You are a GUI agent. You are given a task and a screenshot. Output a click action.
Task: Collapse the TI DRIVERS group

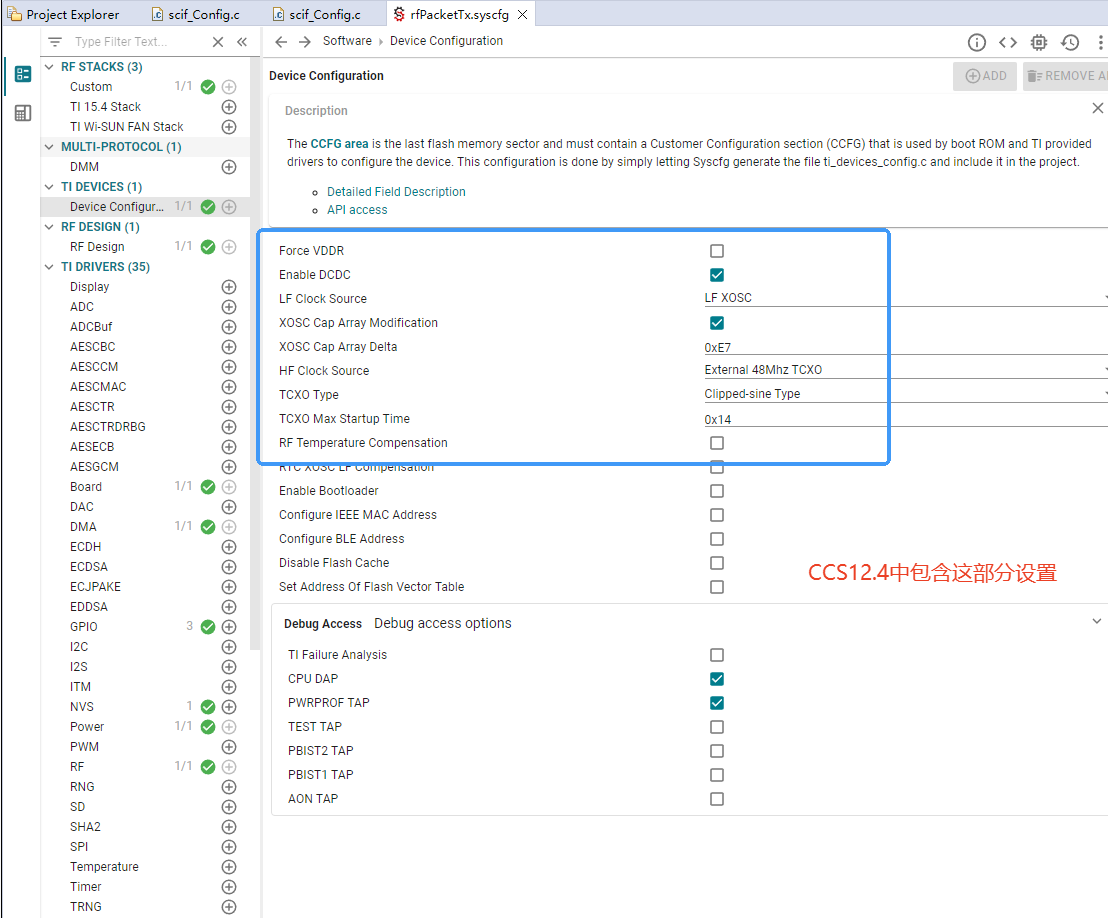point(49,267)
